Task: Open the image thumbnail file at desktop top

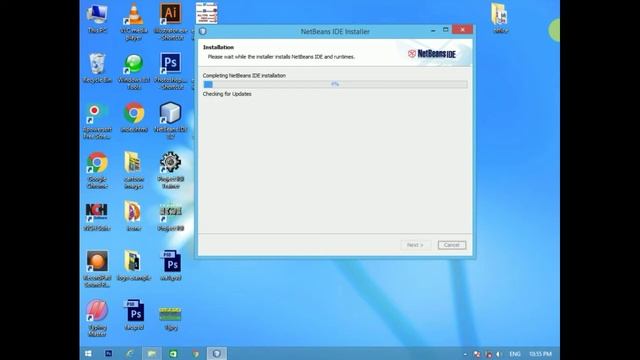Action: click(207, 13)
